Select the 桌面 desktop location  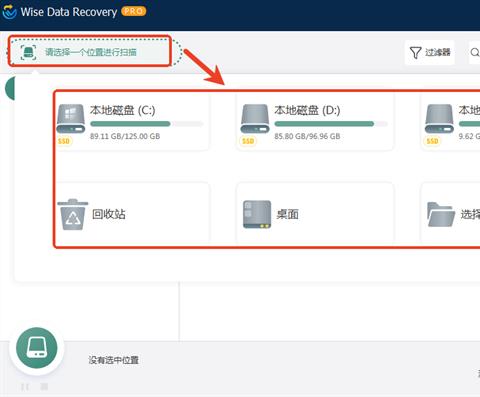[315, 213]
